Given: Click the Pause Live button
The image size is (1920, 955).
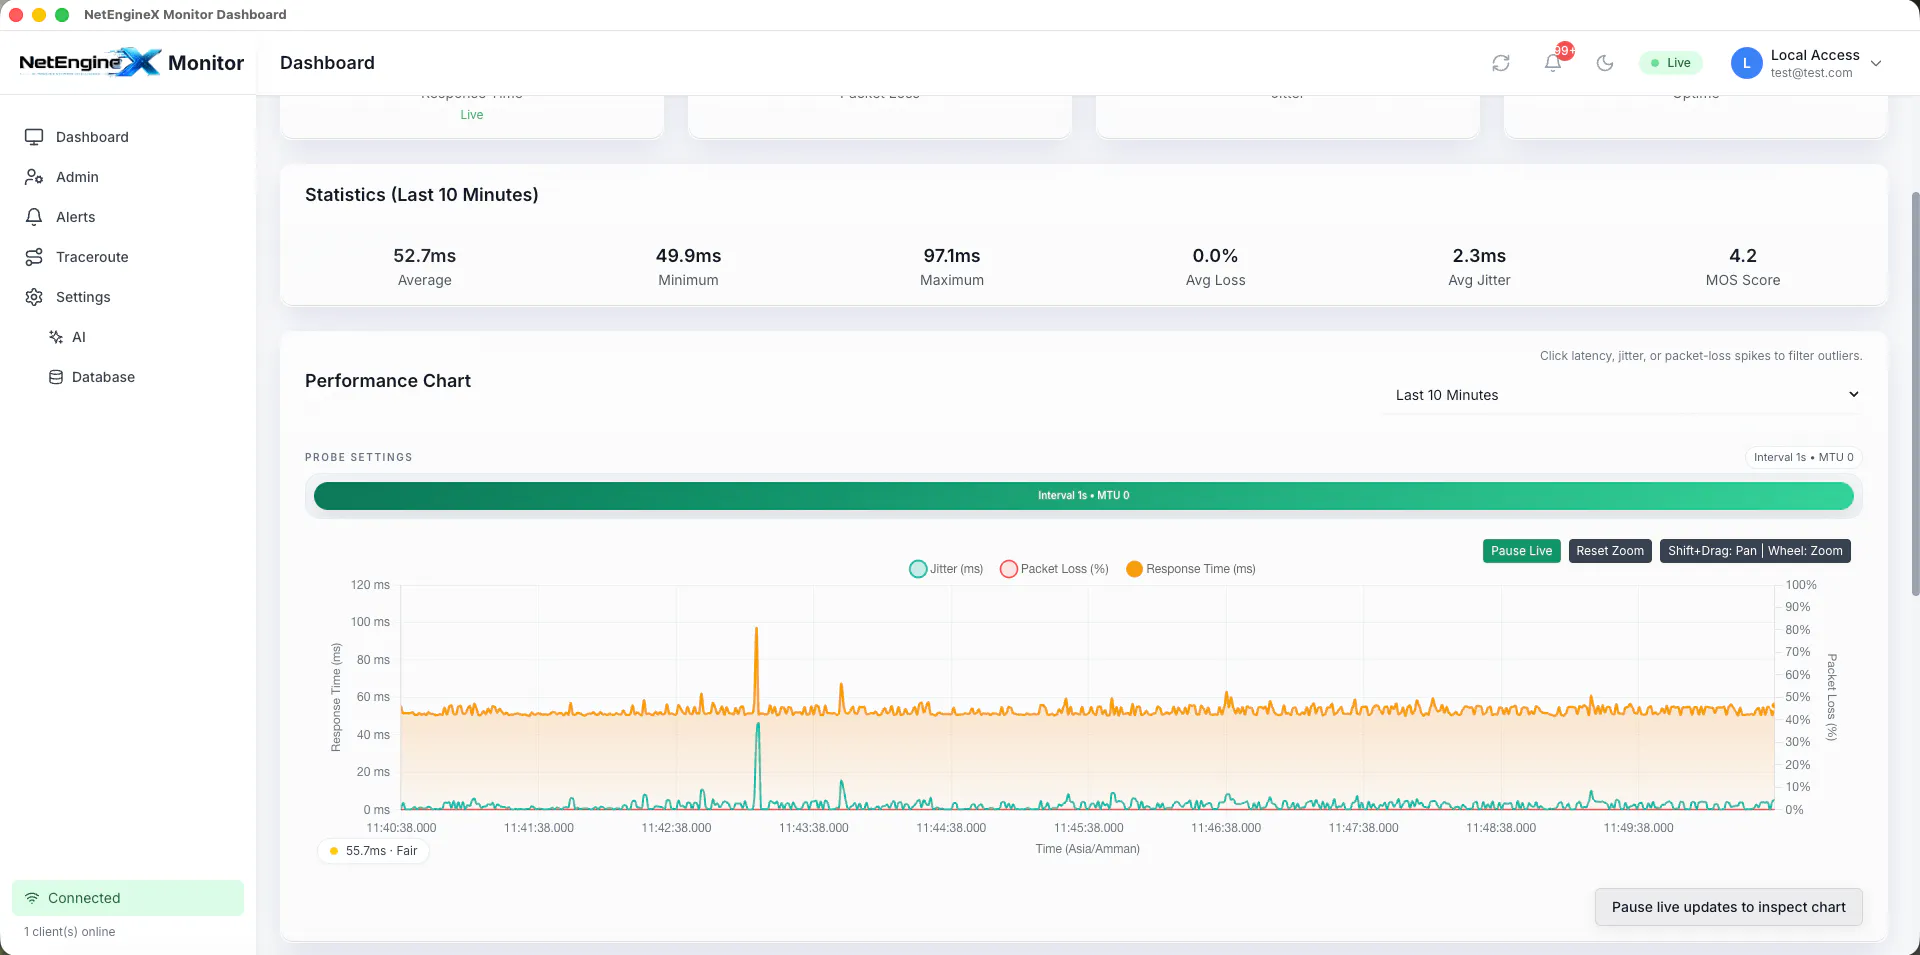Looking at the screenshot, I should click(1522, 551).
